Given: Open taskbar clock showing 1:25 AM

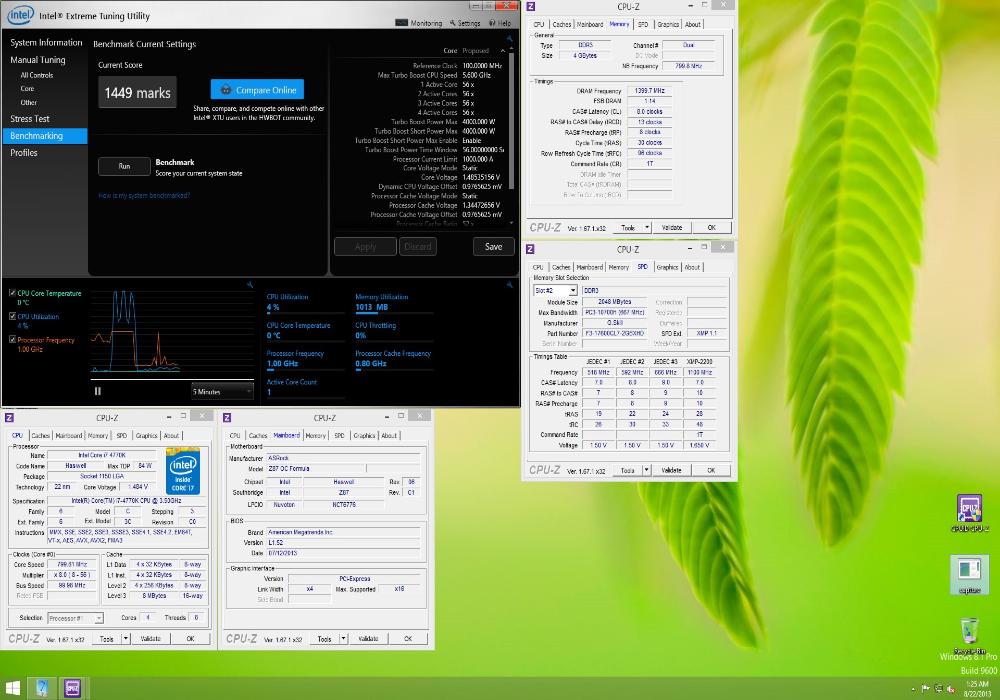Looking at the screenshot, I should point(976,689).
